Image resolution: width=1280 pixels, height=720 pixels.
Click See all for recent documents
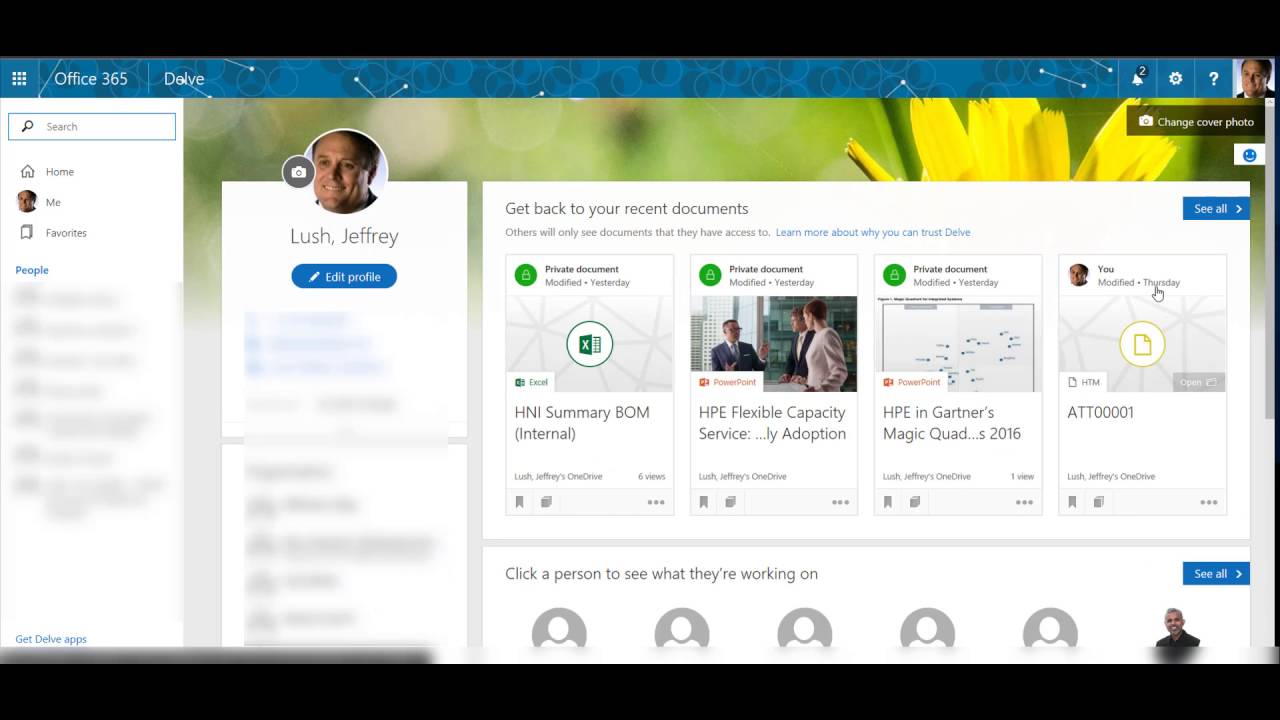(x=1216, y=208)
